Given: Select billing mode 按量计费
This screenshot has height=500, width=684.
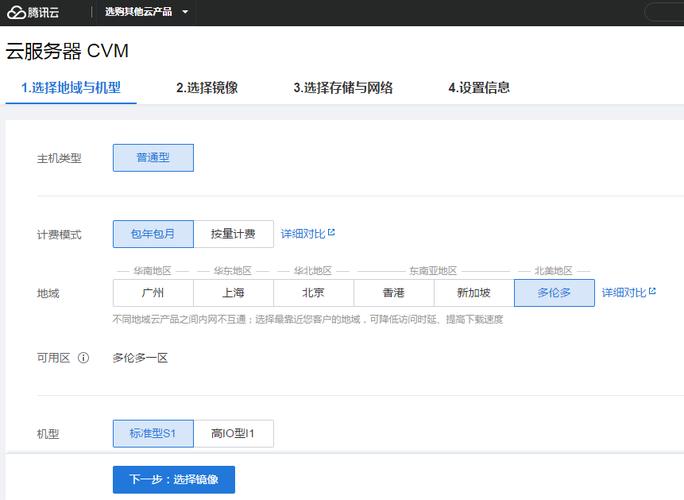Looking at the screenshot, I should [233, 234].
